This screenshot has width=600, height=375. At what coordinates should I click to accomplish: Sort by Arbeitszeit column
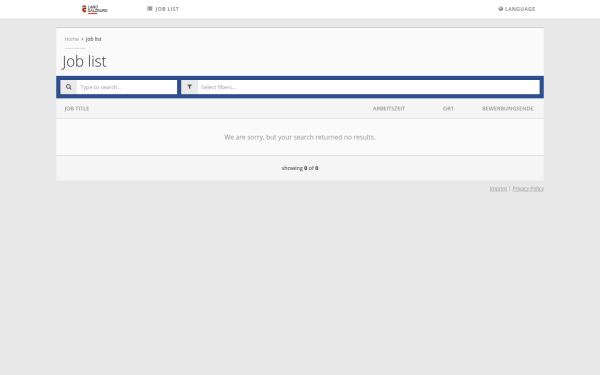389,109
